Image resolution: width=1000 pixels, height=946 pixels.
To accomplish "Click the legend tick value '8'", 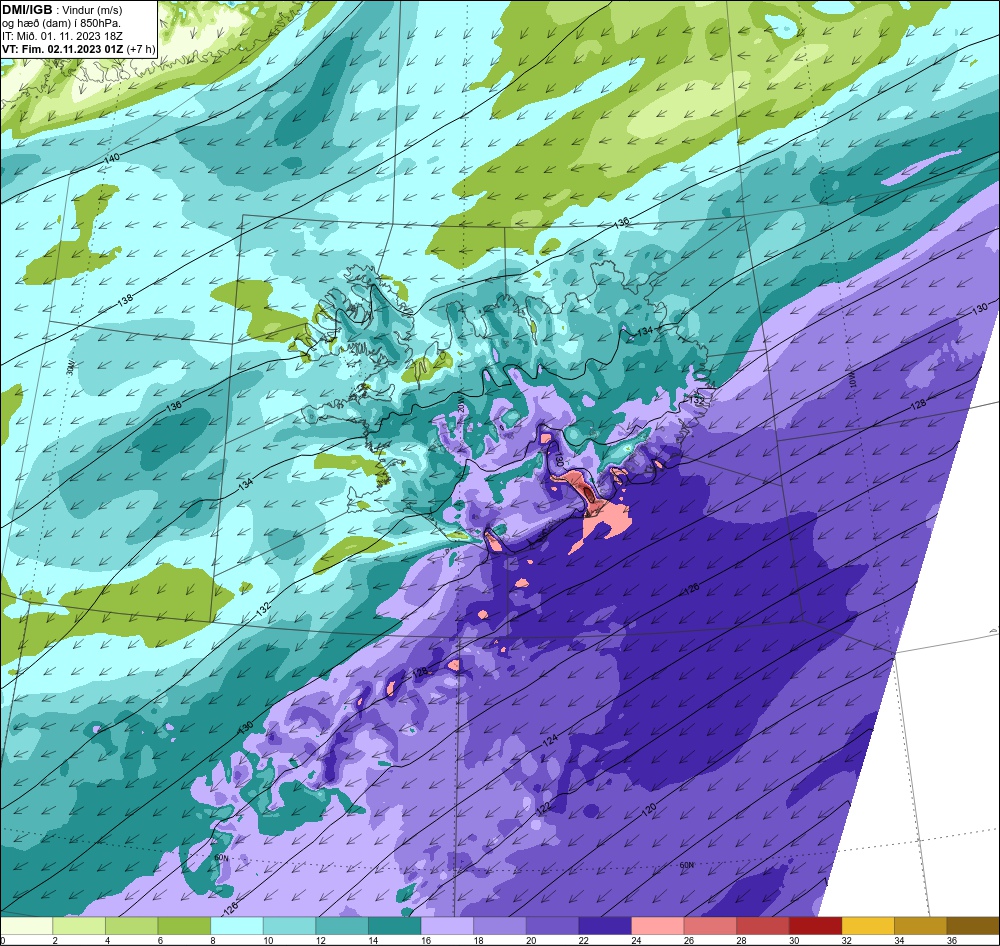I will 212,940.
